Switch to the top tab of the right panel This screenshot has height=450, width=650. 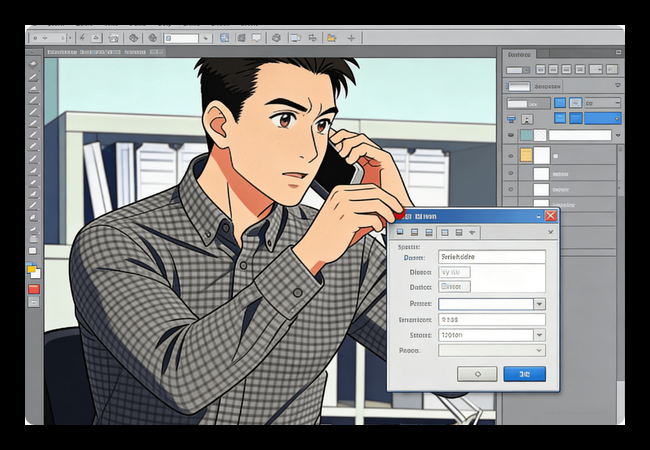(520, 54)
